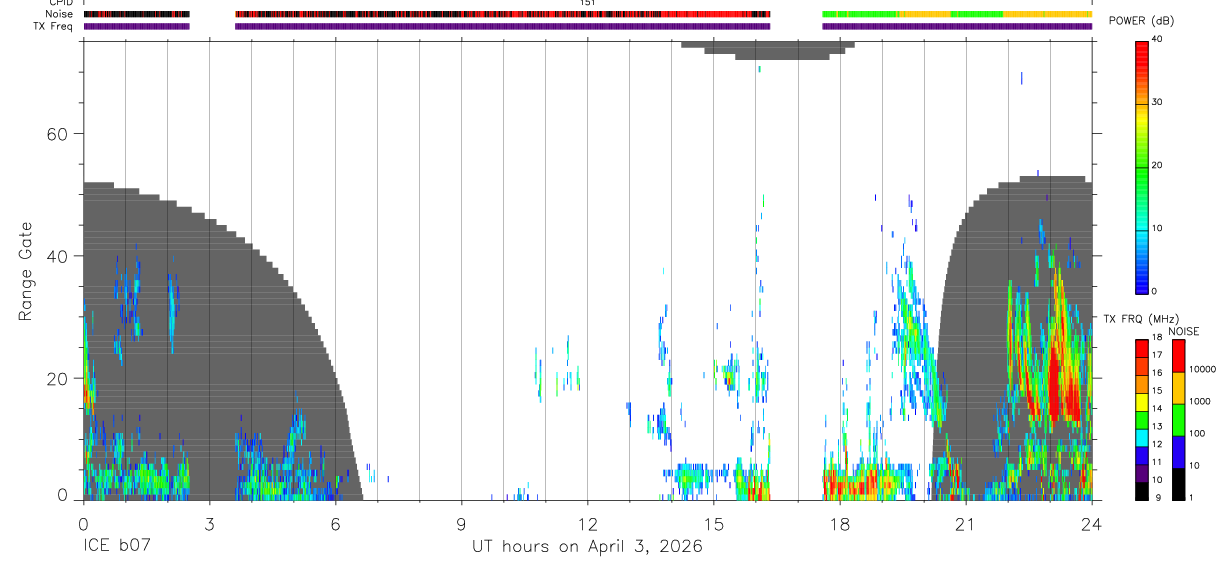Click the 14 label on TX FRQ legend
This screenshot has height=567, width=1228.
point(1157,408)
